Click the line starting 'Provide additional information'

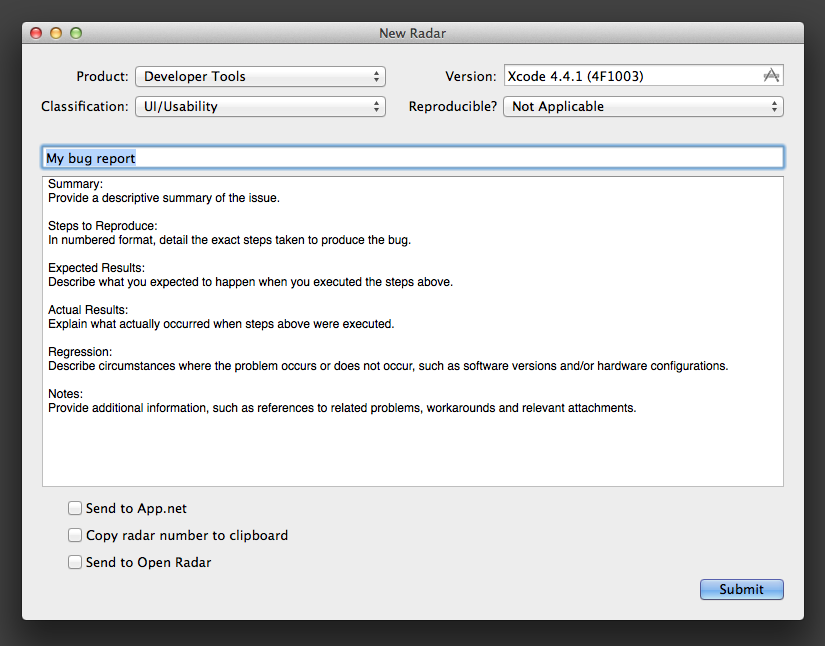point(342,408)
